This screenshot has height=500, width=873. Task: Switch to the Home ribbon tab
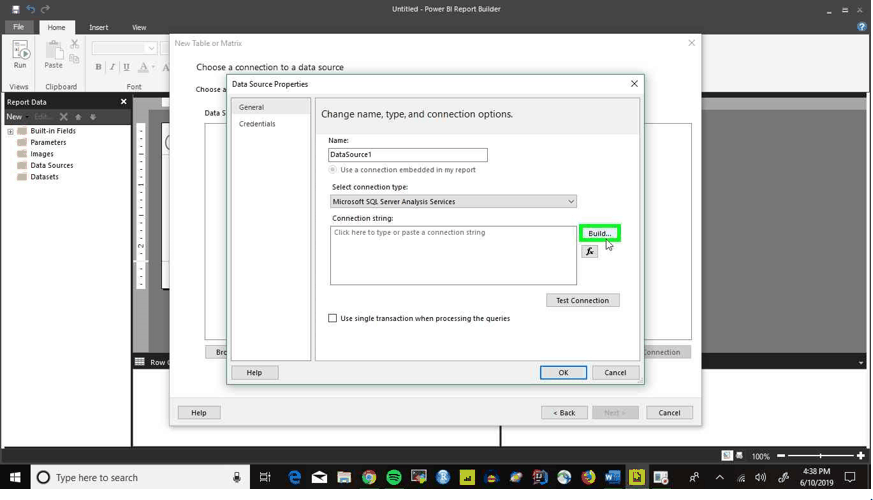[x=56, y=27]
